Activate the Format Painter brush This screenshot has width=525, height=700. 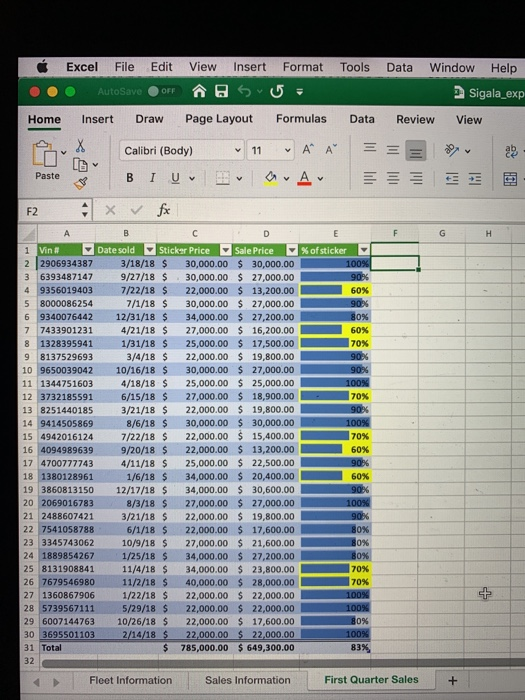(x=81, y=183)
